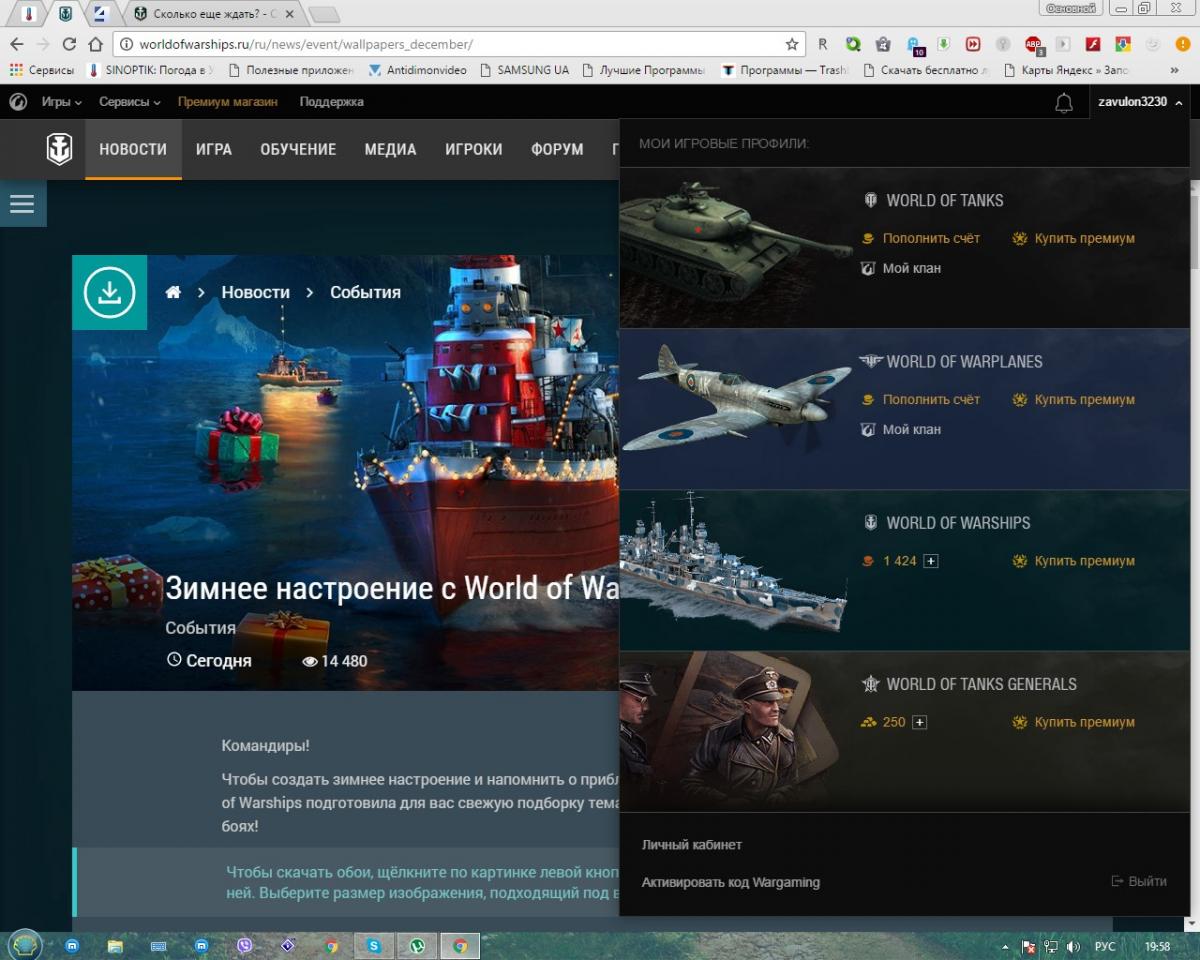Collapse the zavulon3230 account menu

[1141, 102]
